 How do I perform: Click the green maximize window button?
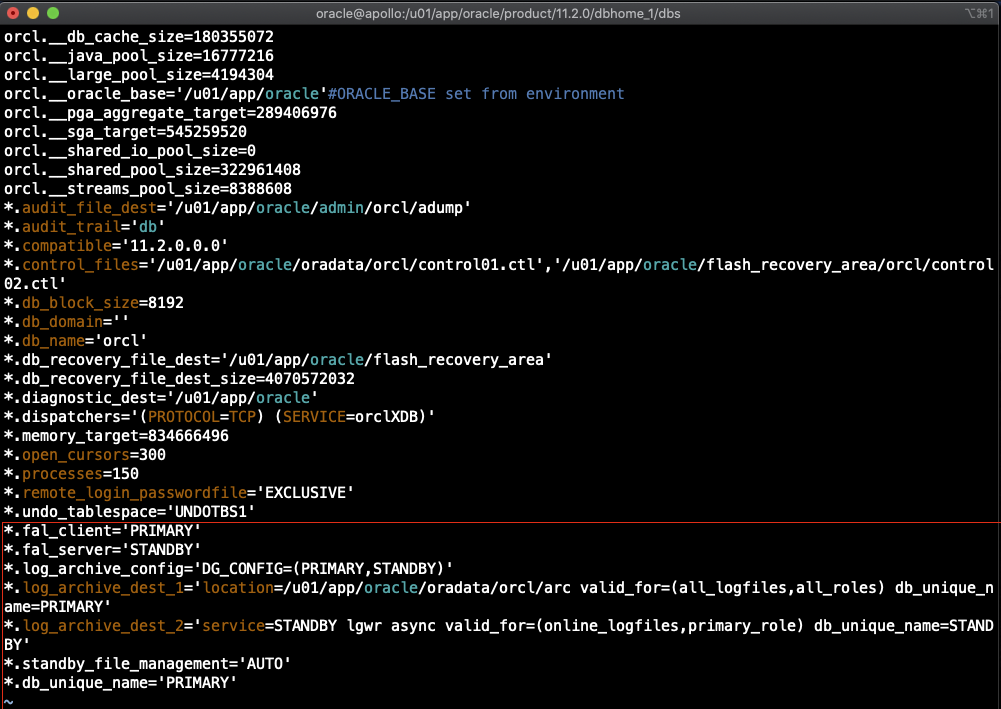click(x=53, y=14)
